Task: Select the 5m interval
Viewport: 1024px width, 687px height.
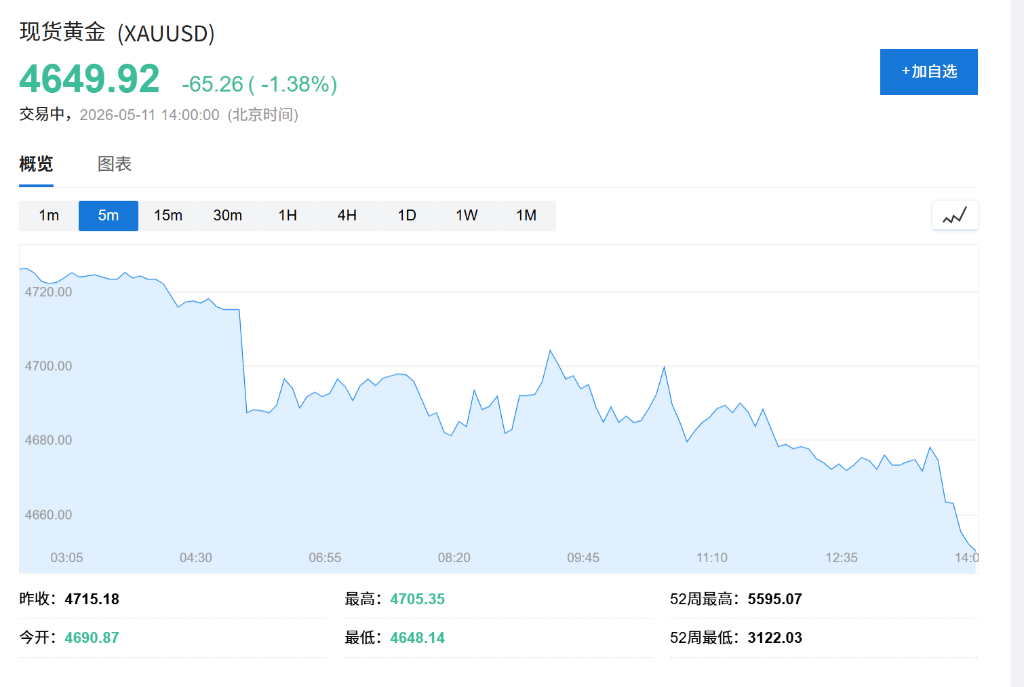Action: pos(108,216)
